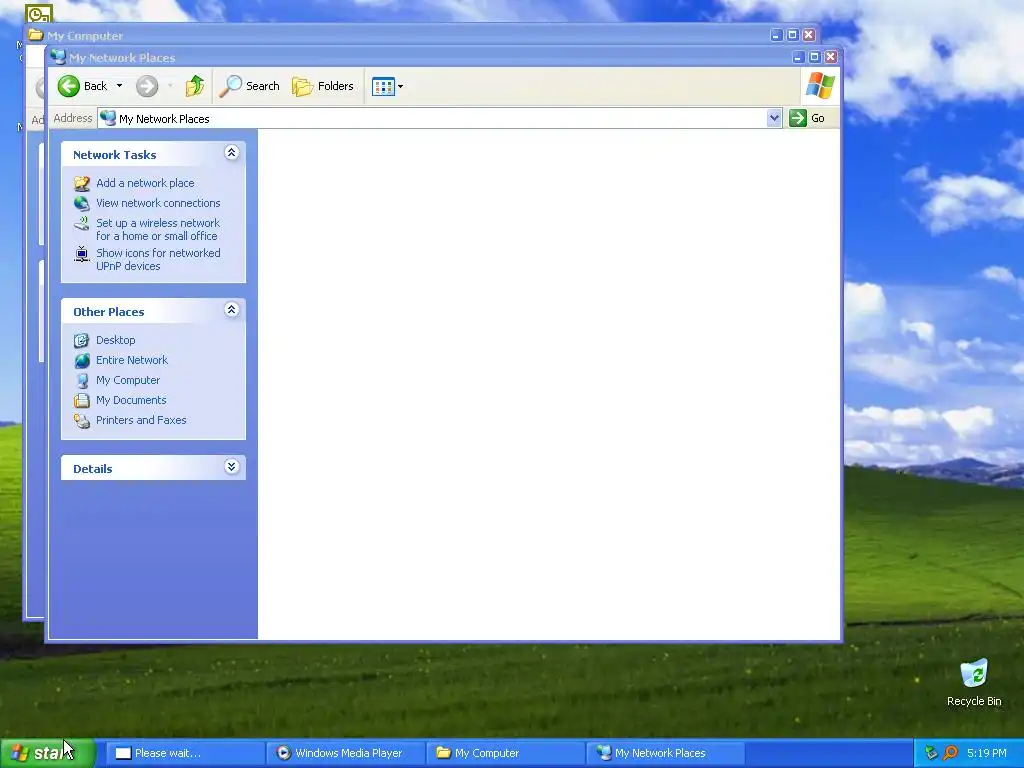Viewport: 1024px width, 768px height.
Task: Expand the address bar dropdown arrow
Action: 774,118
